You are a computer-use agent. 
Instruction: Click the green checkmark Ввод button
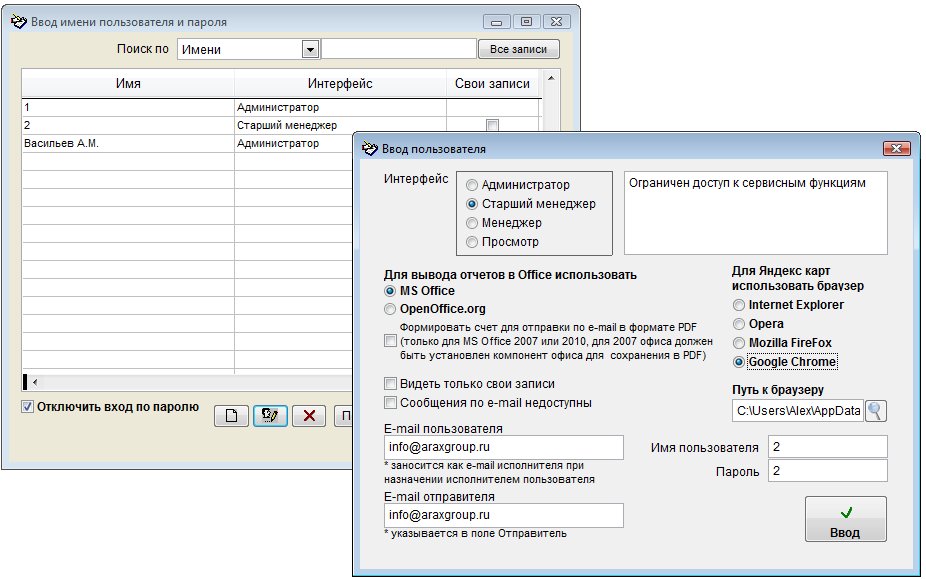click(846, 519)
